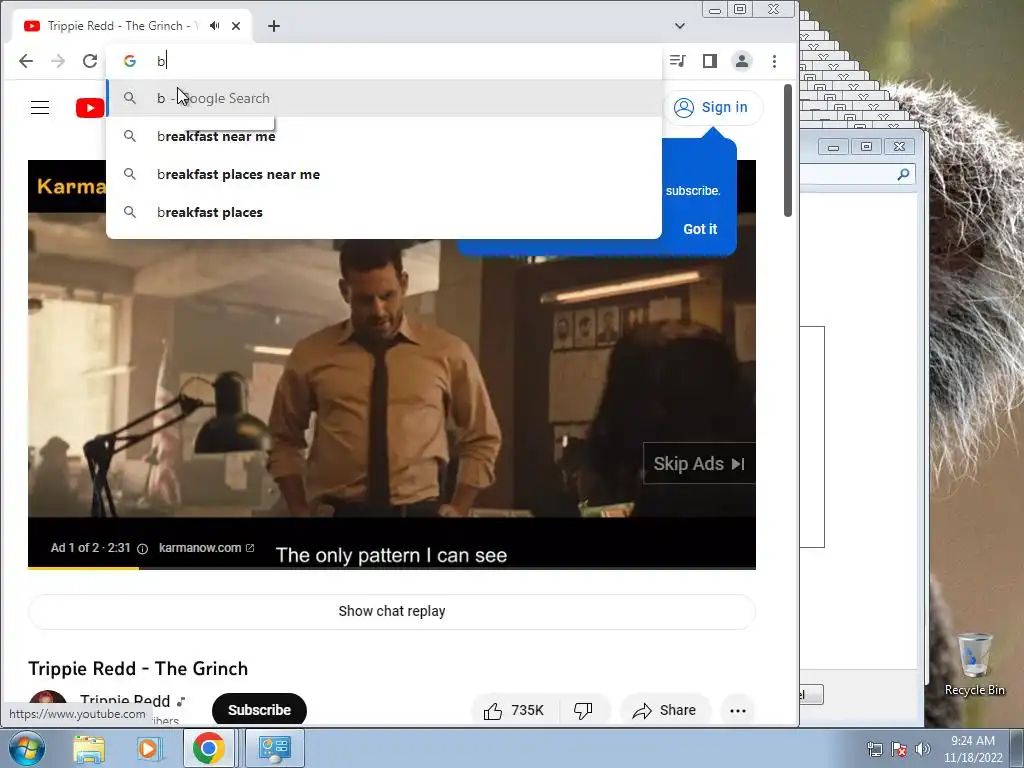Dislike the video with thumbs down
The height and width of the screenshot is (768, 1024).
[x=583, y=711]
